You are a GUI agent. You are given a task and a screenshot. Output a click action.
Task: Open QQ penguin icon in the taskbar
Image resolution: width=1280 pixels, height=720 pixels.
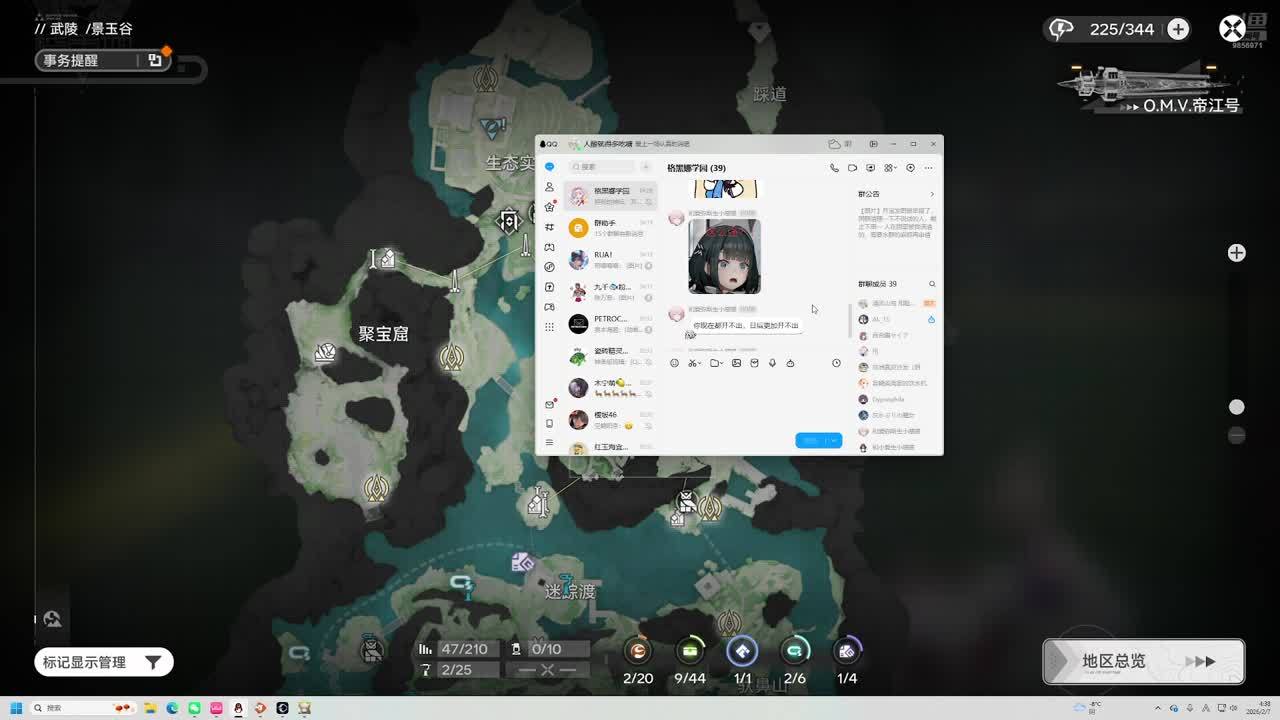238,708
